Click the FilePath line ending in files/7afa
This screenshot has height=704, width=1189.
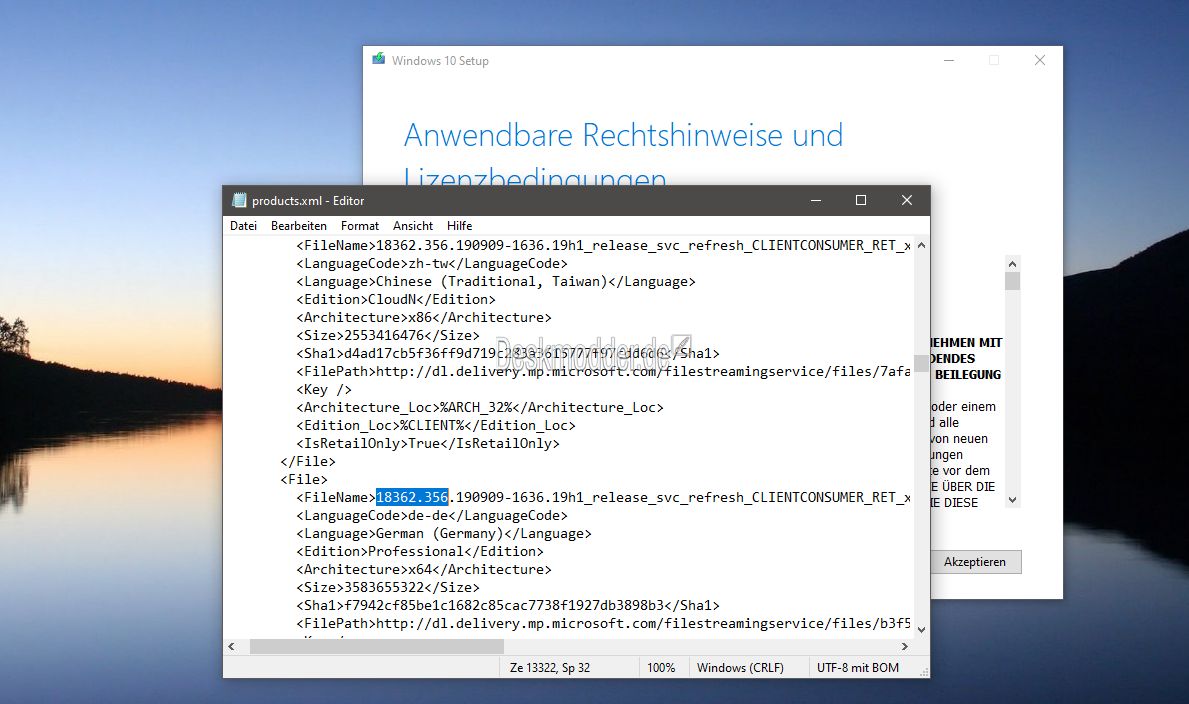click(x=603, y=372)
